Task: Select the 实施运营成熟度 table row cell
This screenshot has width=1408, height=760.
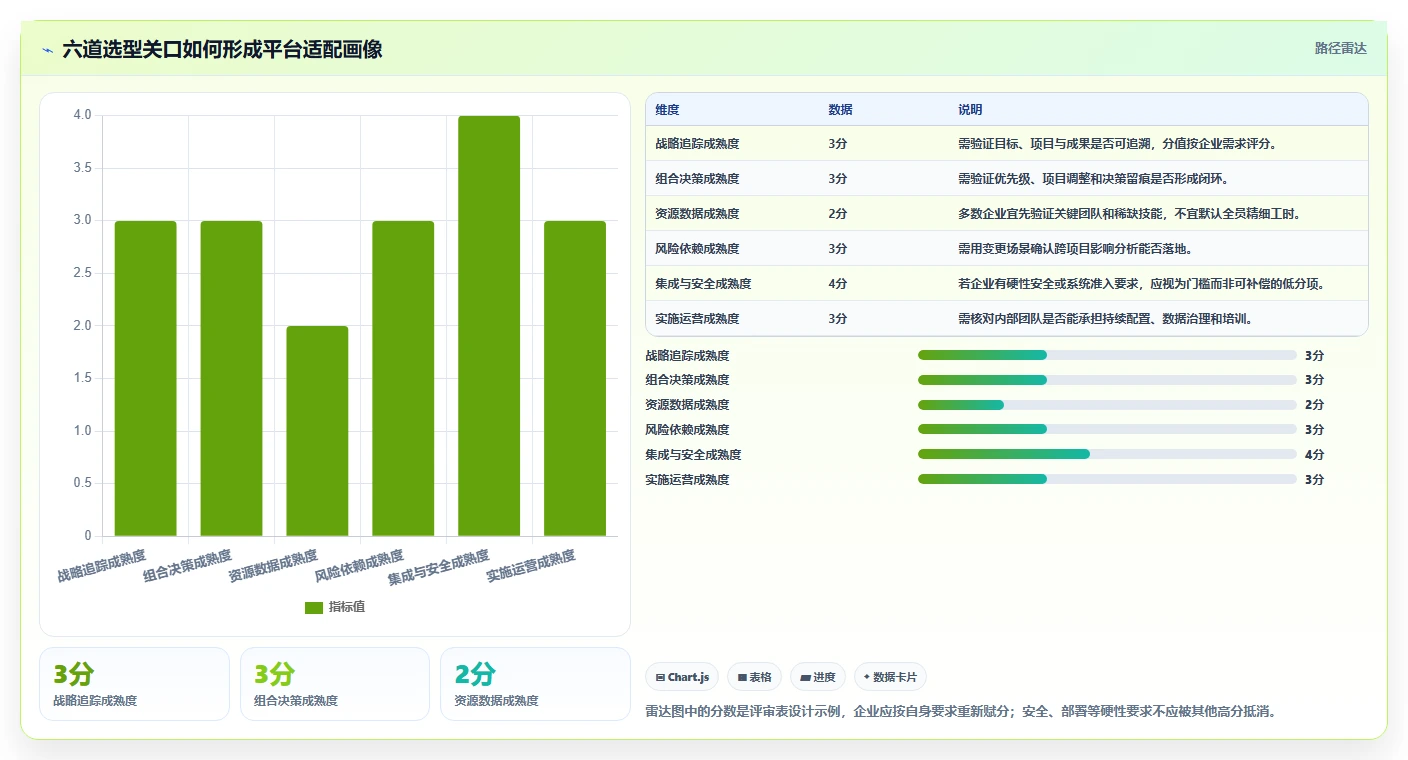Action: click(x=697, y=319)
